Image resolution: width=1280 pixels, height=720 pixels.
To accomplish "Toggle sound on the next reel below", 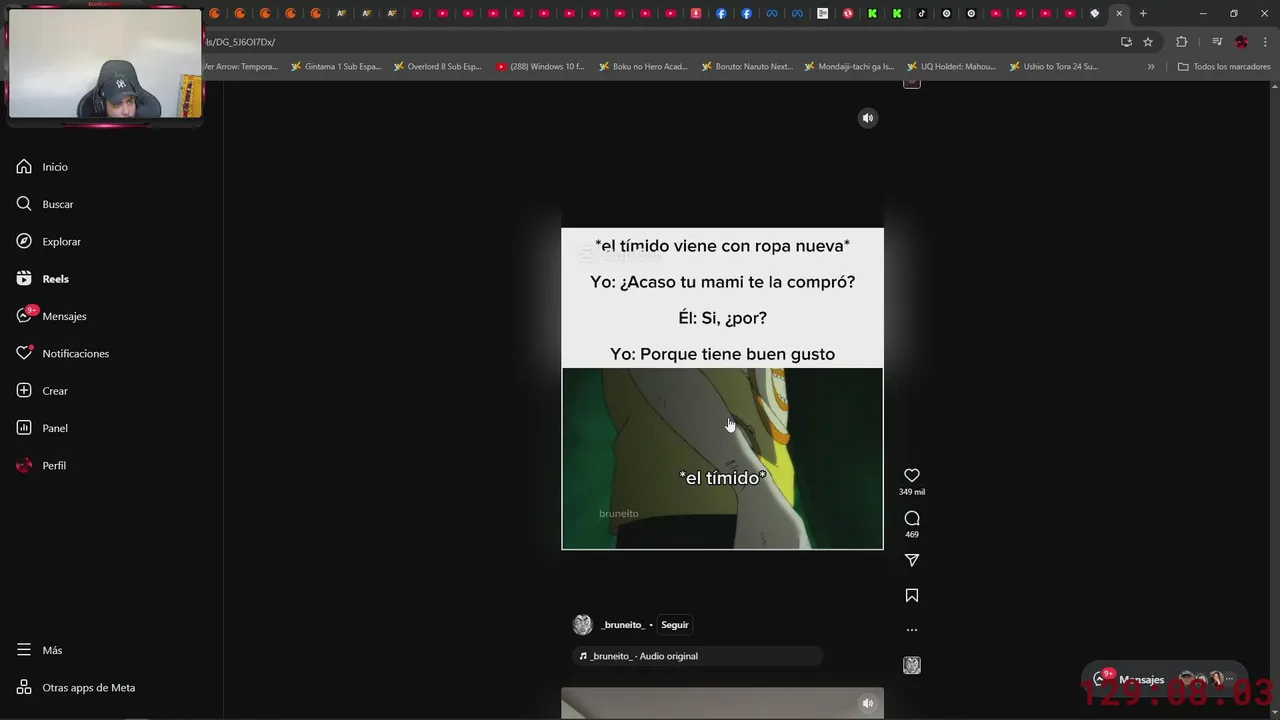I will [868, 703].
